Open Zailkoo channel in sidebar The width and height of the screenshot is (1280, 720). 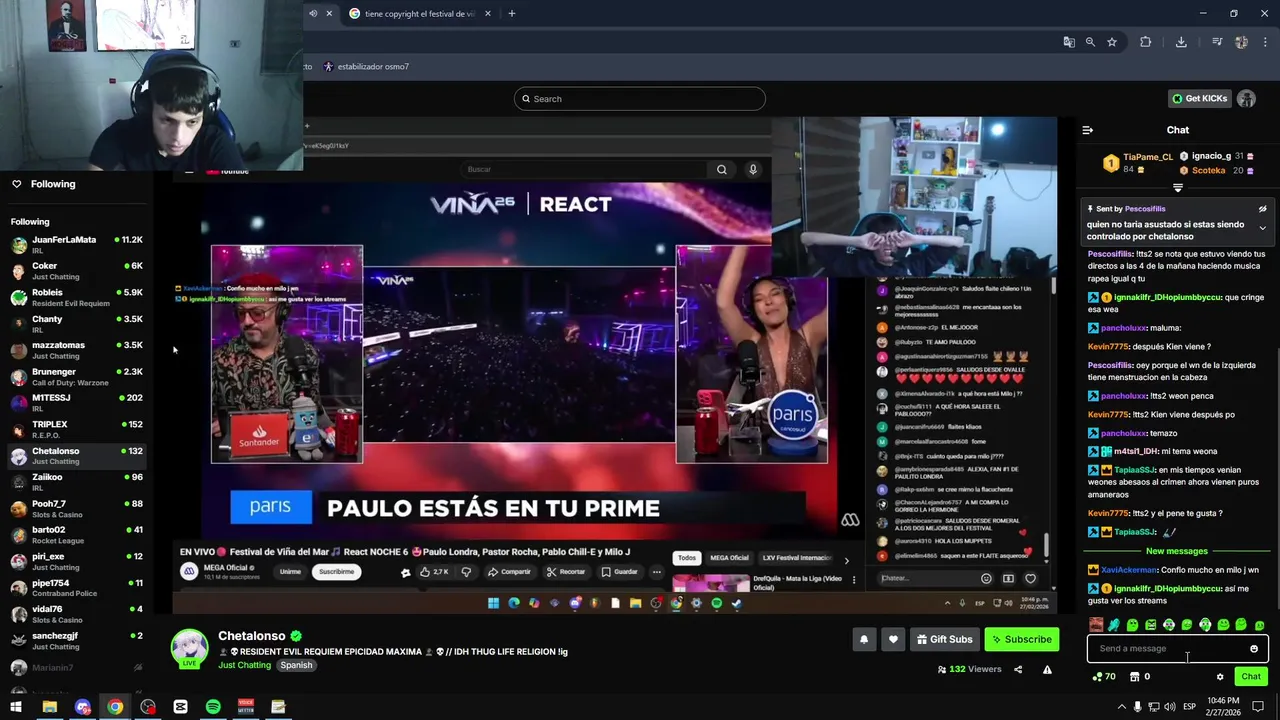click(x=77, y=482)
